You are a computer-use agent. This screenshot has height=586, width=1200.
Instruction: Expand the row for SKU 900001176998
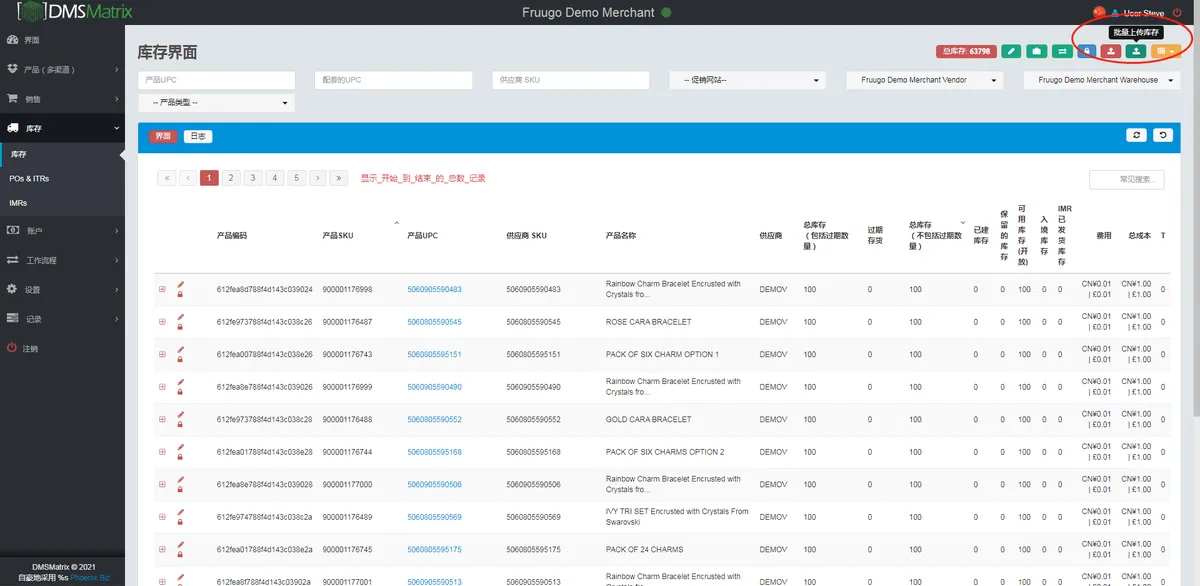[x=162, y=290]
